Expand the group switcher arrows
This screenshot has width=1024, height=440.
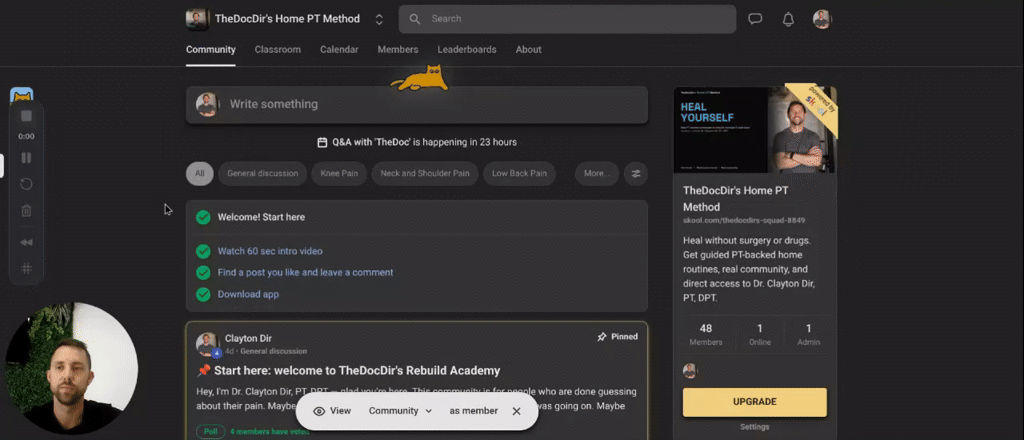point(379,19)
